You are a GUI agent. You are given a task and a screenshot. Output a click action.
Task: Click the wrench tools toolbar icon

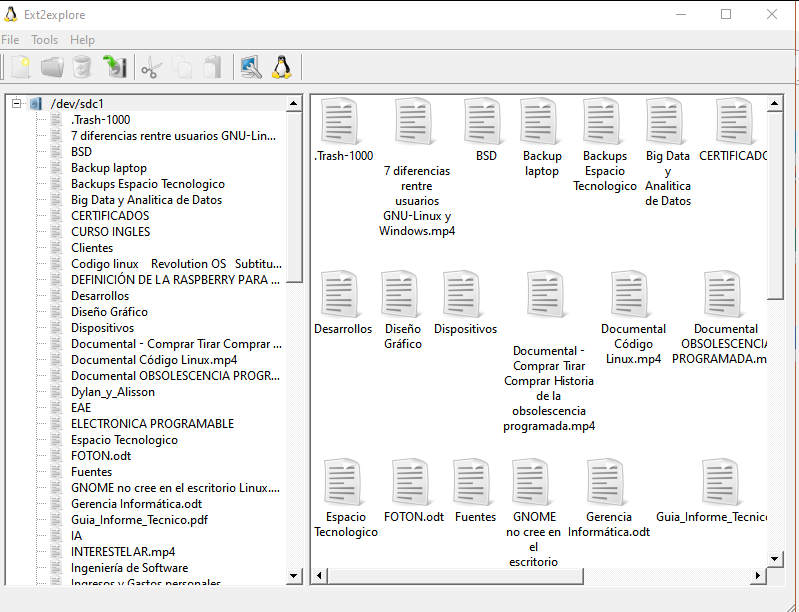click(251, 67)
